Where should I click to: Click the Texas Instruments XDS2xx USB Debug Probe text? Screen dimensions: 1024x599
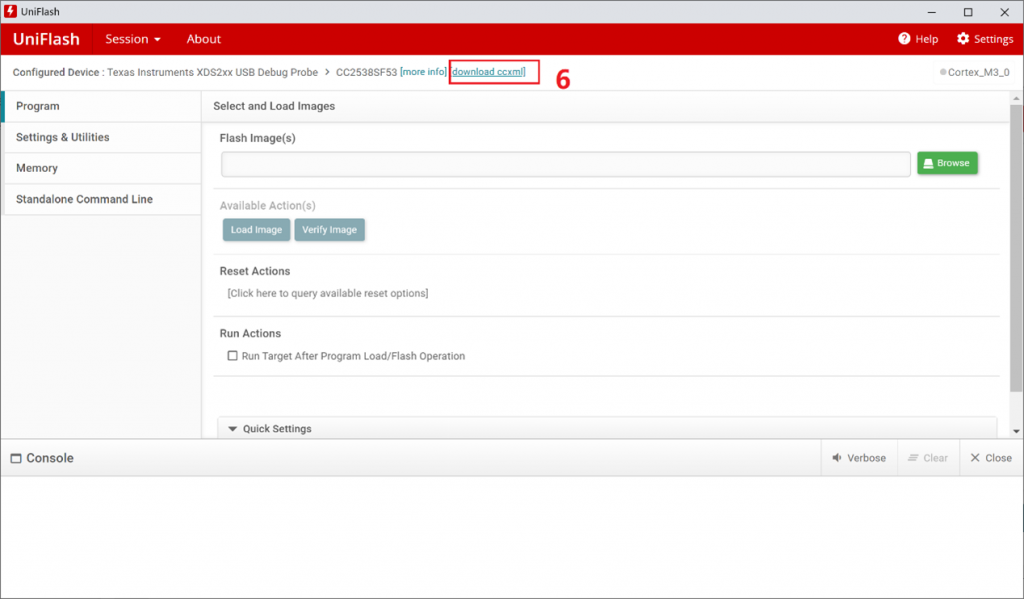[x=212, y=73]
